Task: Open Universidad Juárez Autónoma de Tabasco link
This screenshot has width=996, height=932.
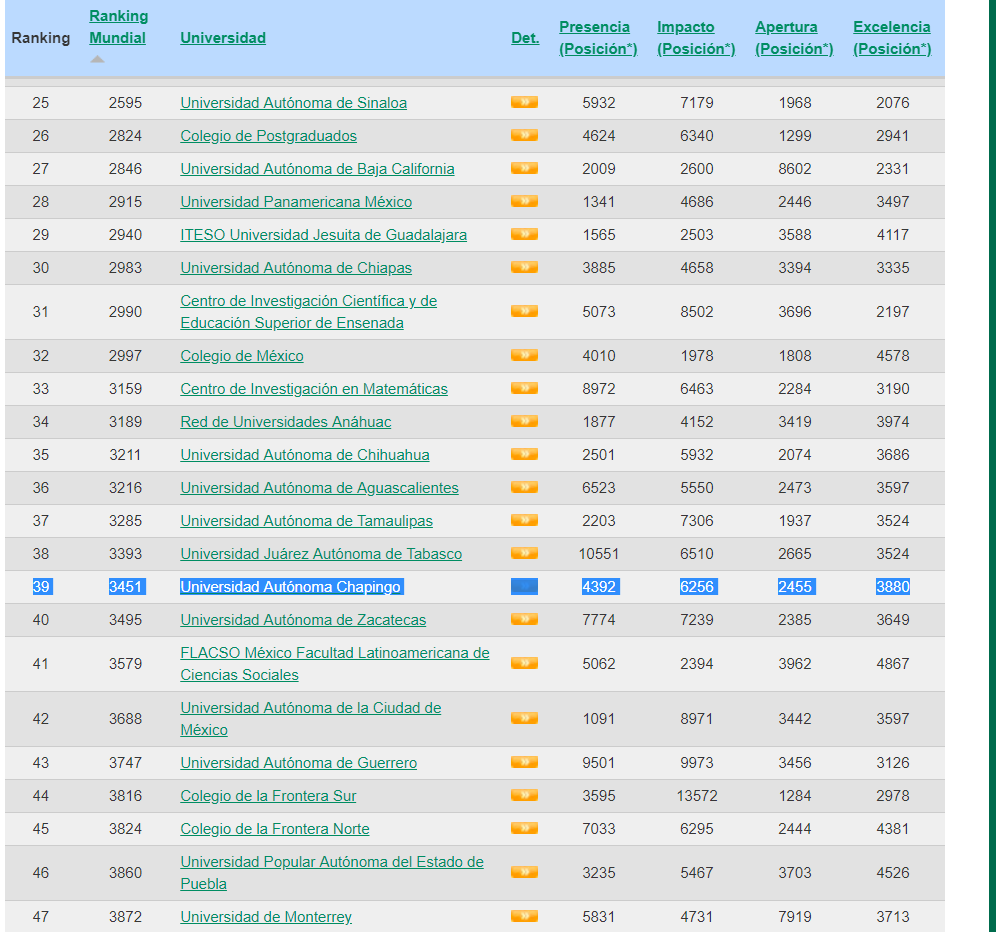Action: coord(321,554)
